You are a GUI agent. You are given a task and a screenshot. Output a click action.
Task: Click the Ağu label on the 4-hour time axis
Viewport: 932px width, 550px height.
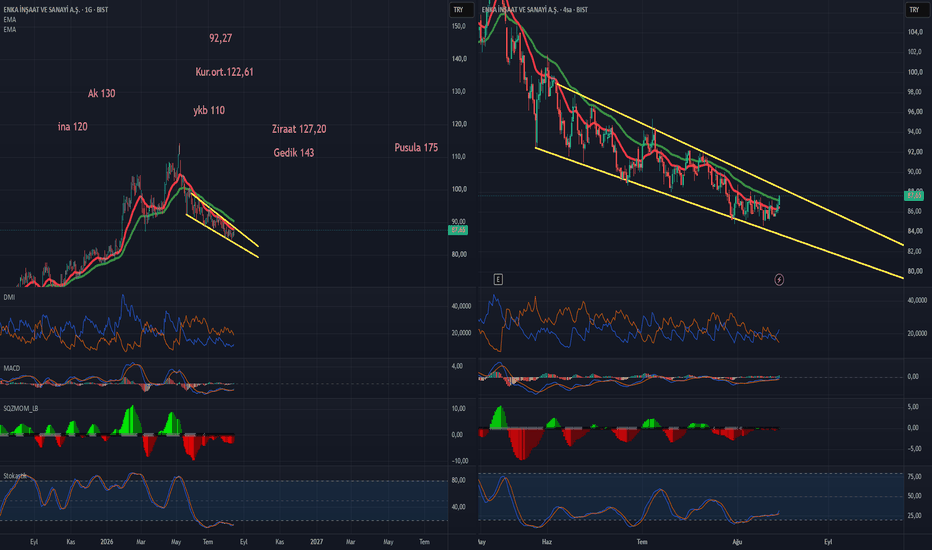coord(737,542)
